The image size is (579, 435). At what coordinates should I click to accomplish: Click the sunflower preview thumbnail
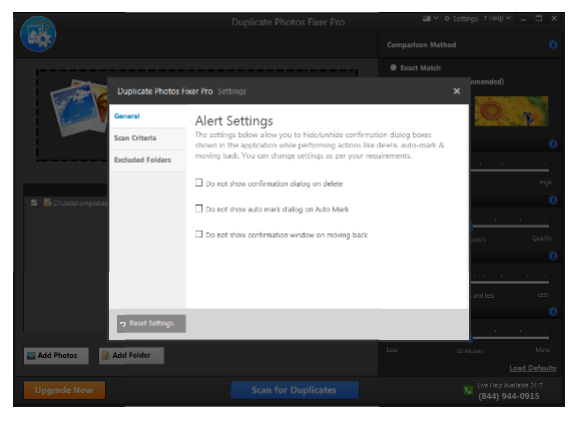tap(511, 111)
